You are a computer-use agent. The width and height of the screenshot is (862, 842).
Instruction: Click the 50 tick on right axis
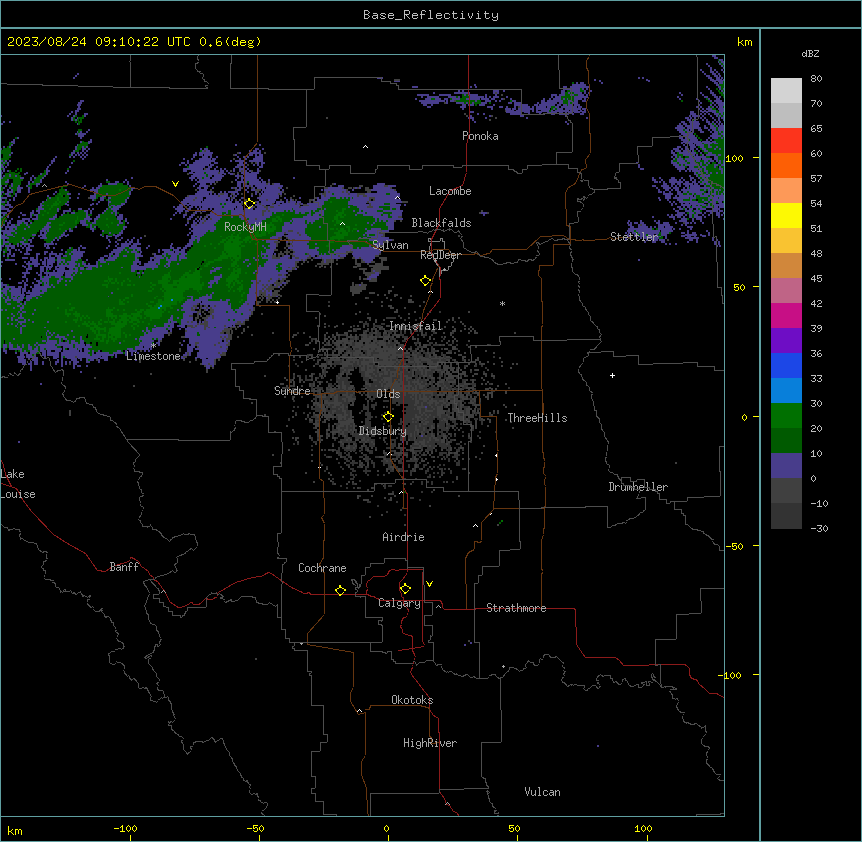(739, 287)
